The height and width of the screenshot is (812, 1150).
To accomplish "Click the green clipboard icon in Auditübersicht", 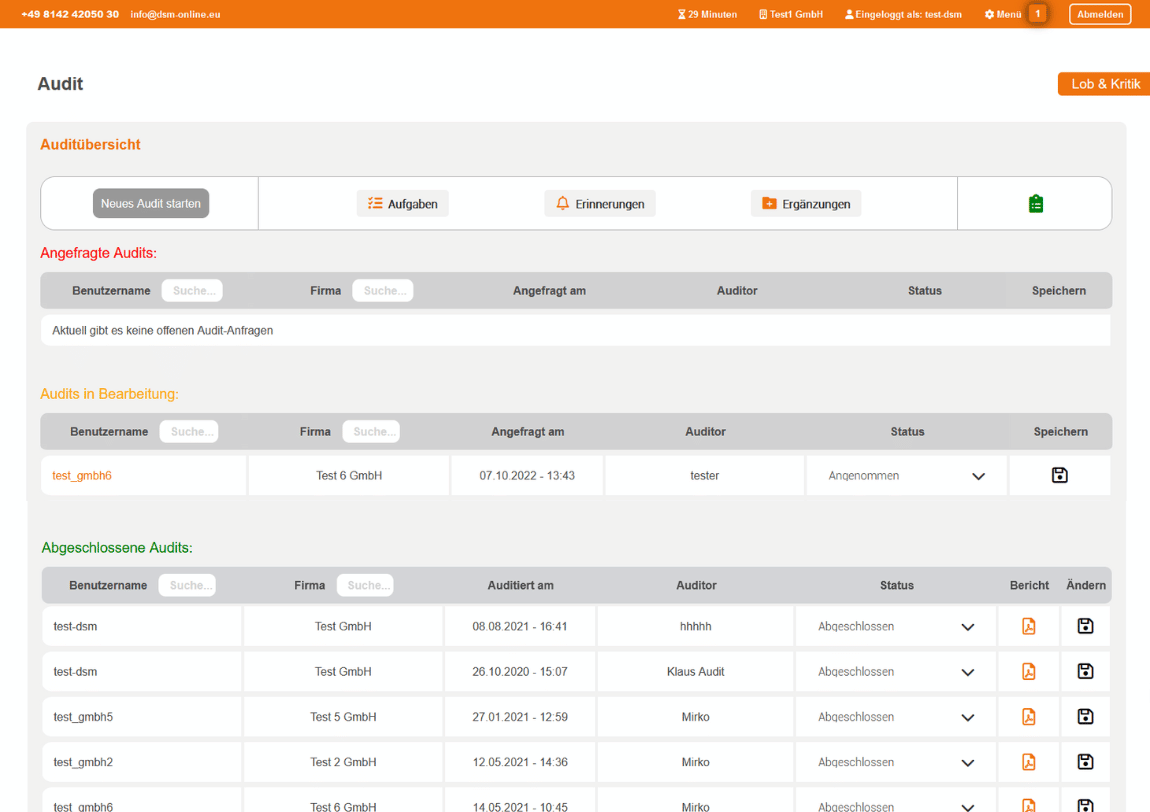I will pos(1035,204).
